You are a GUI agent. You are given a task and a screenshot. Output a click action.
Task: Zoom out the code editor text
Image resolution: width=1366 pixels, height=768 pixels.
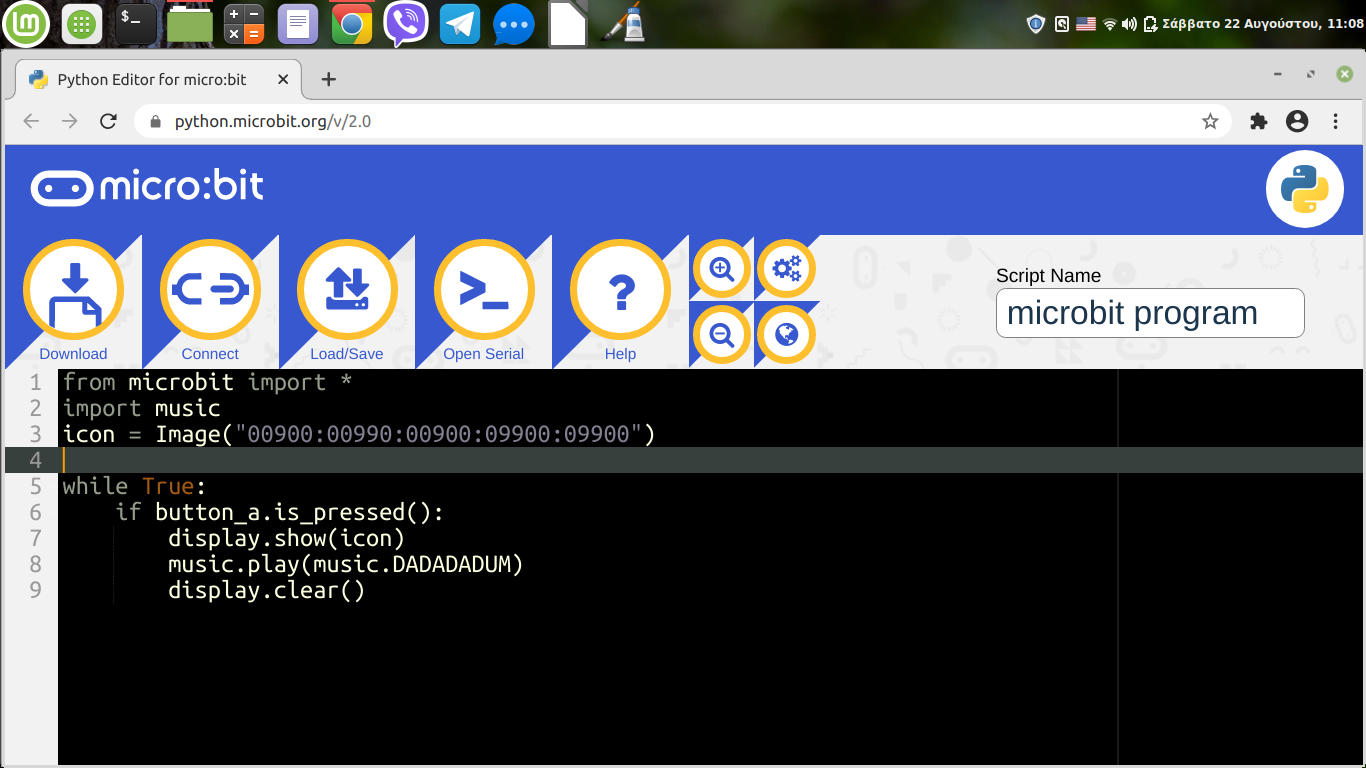(x=722, y=334)
